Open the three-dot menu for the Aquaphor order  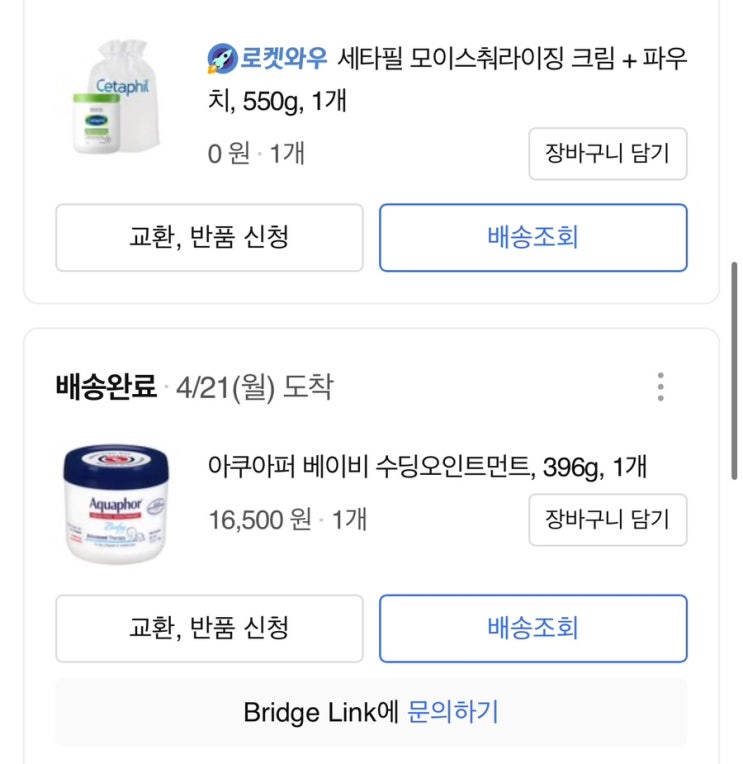(660, 387)
